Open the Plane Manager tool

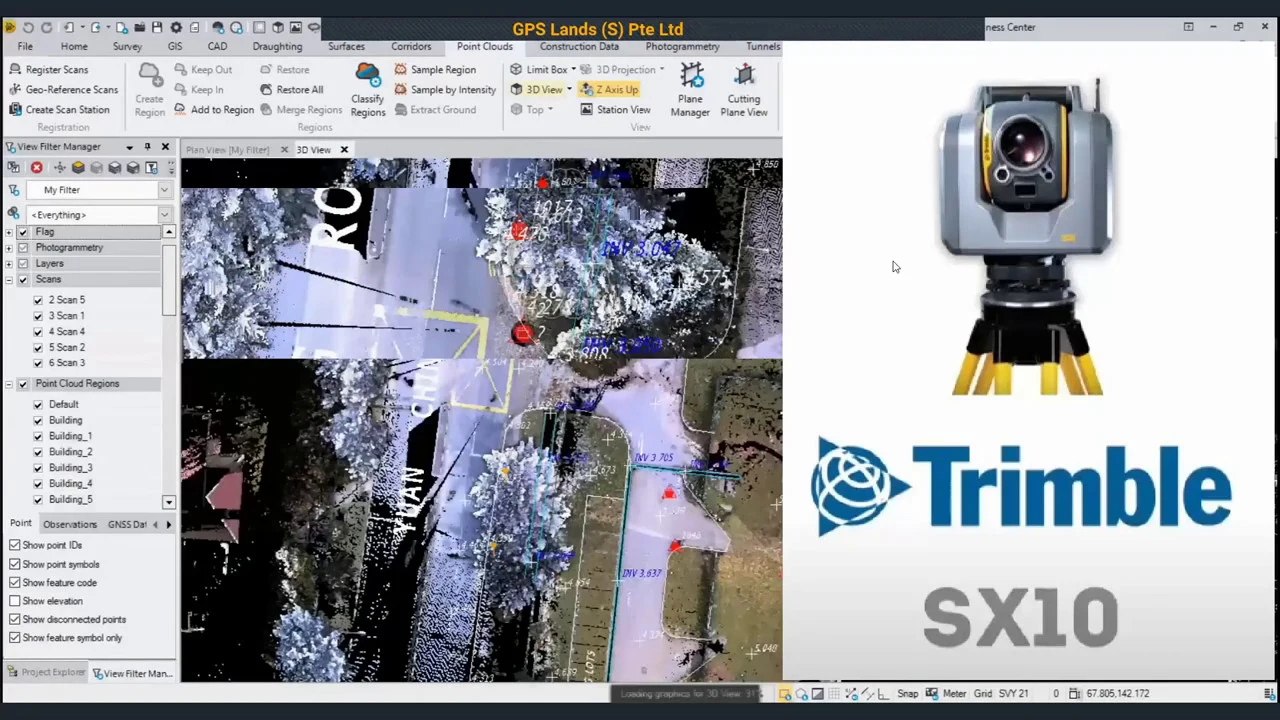[x=690, y=91]
